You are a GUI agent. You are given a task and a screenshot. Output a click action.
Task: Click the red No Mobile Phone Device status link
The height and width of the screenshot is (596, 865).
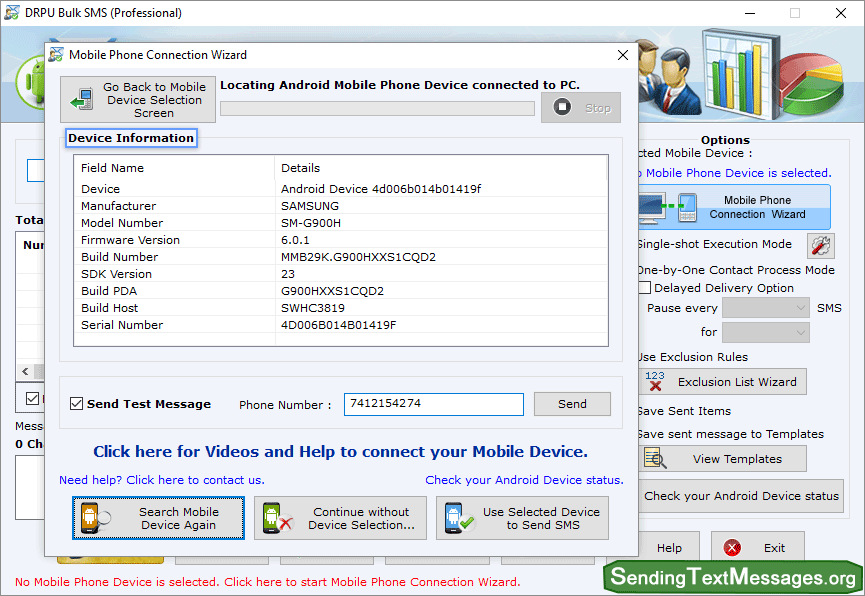click(x=268, y=582)
